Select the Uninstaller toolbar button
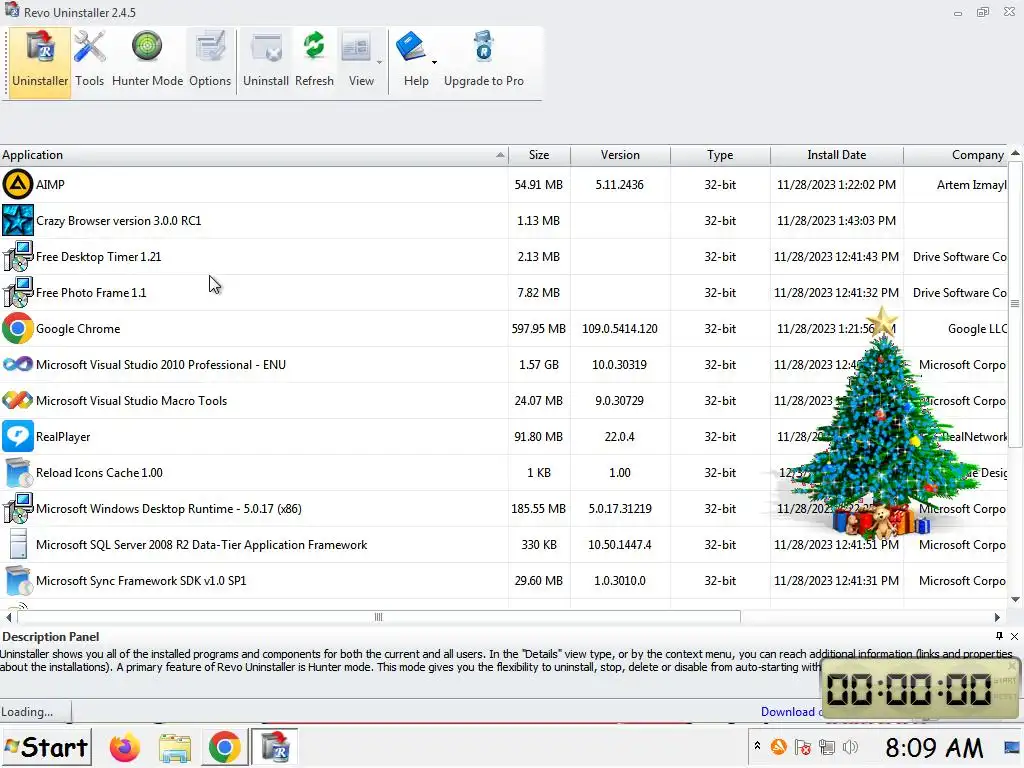The height and width of the screenshot is (768, 1024). tap(40, 63)
